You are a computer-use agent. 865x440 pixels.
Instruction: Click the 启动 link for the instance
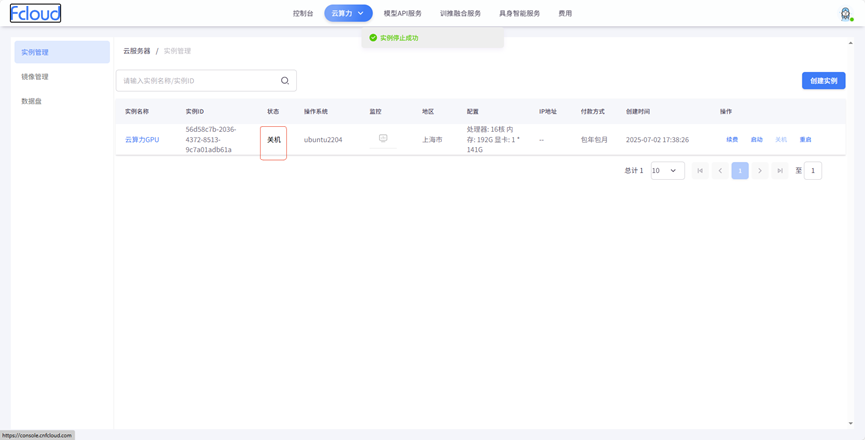point(757,140)
